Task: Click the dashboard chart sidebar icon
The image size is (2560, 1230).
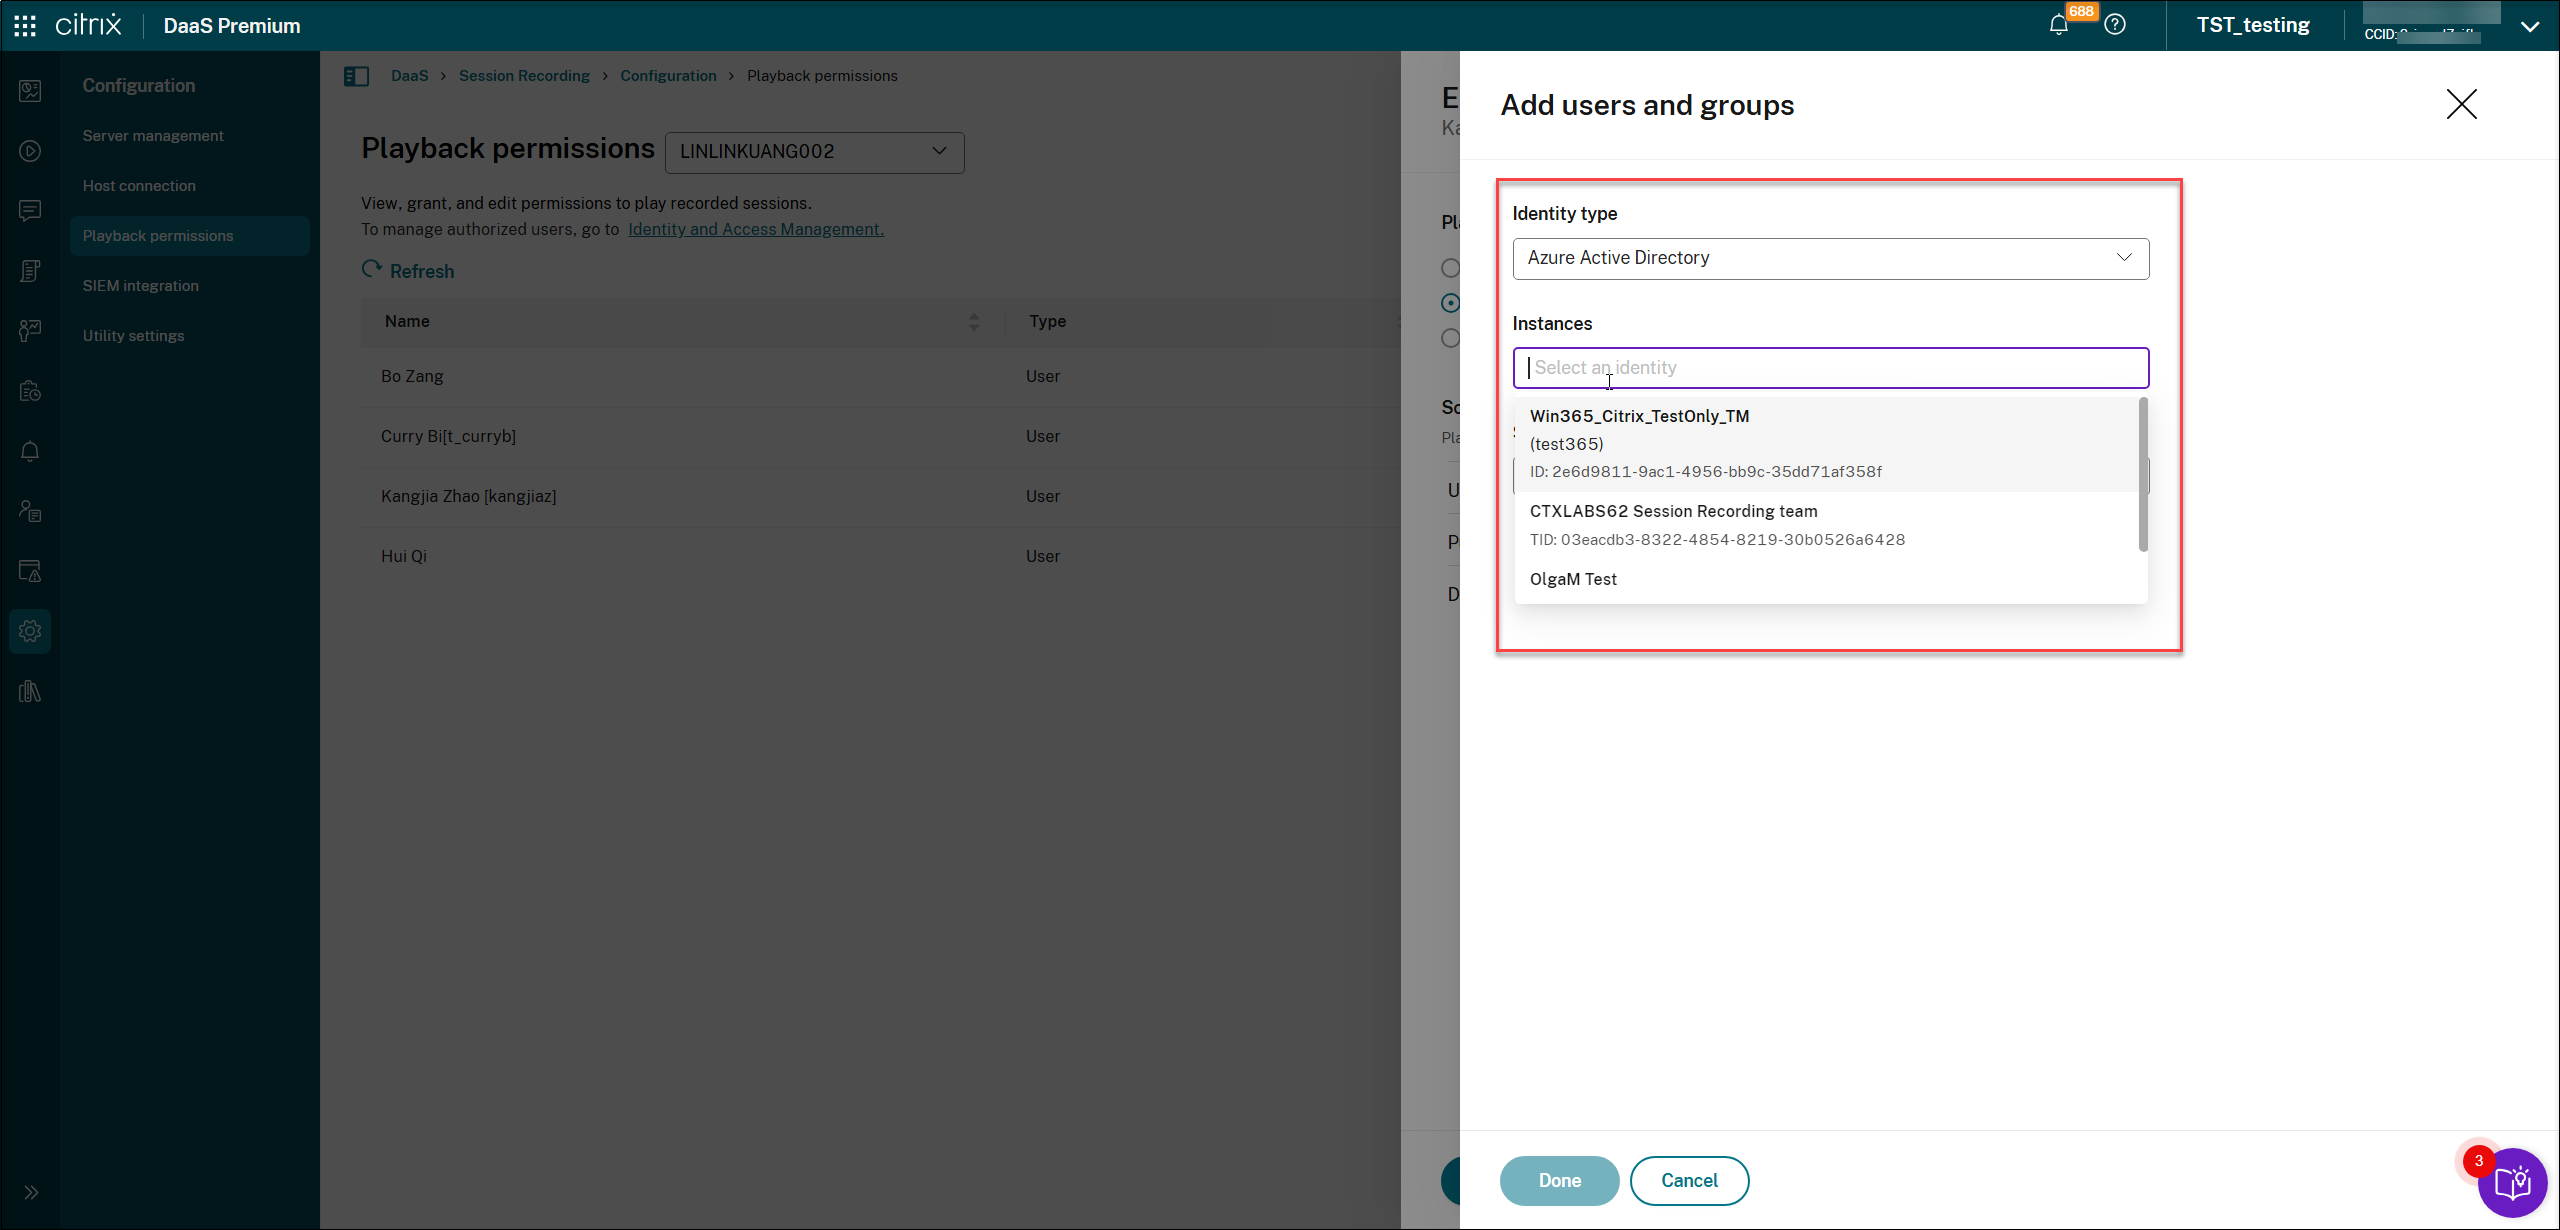Action: [x=30, y=91]
